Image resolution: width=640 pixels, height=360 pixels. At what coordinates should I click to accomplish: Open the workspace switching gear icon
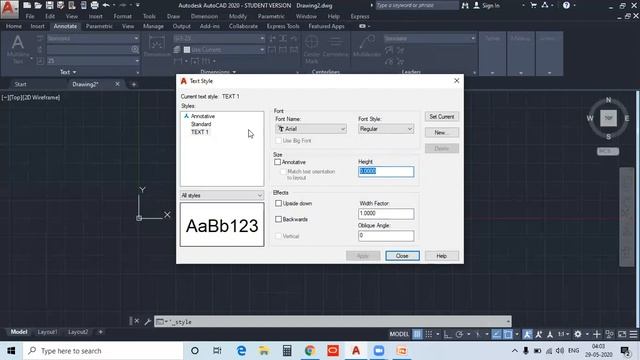pyautogui.click(x=578, y=334)
